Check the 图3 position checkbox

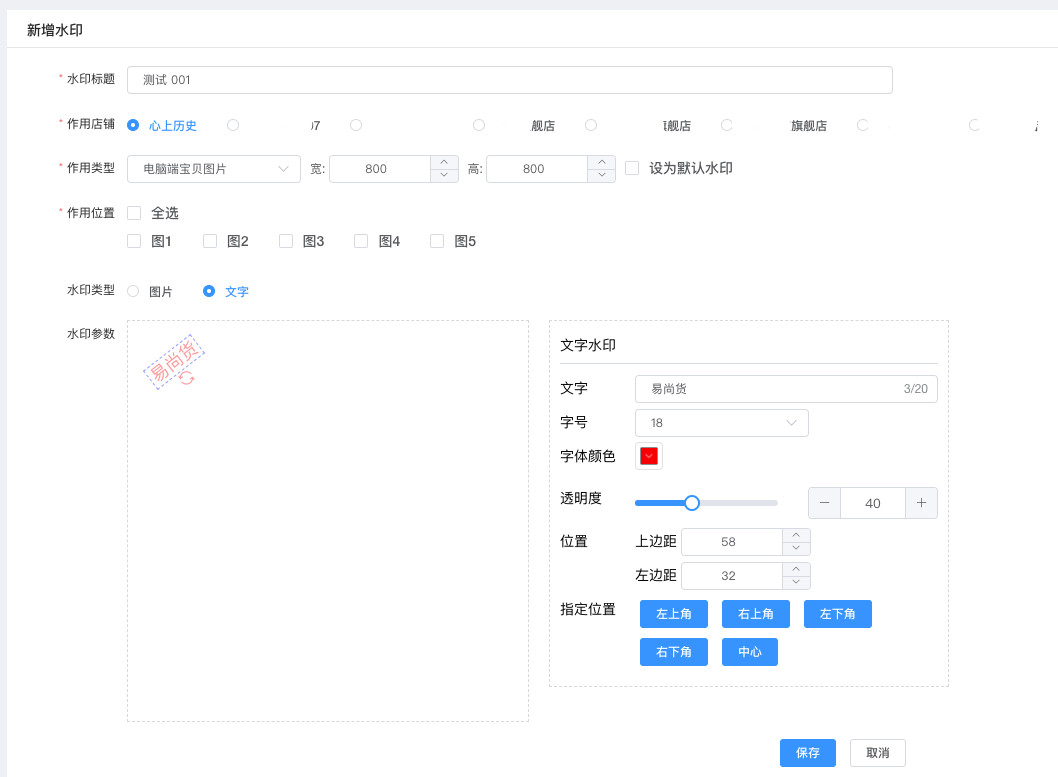coord(286,241)
